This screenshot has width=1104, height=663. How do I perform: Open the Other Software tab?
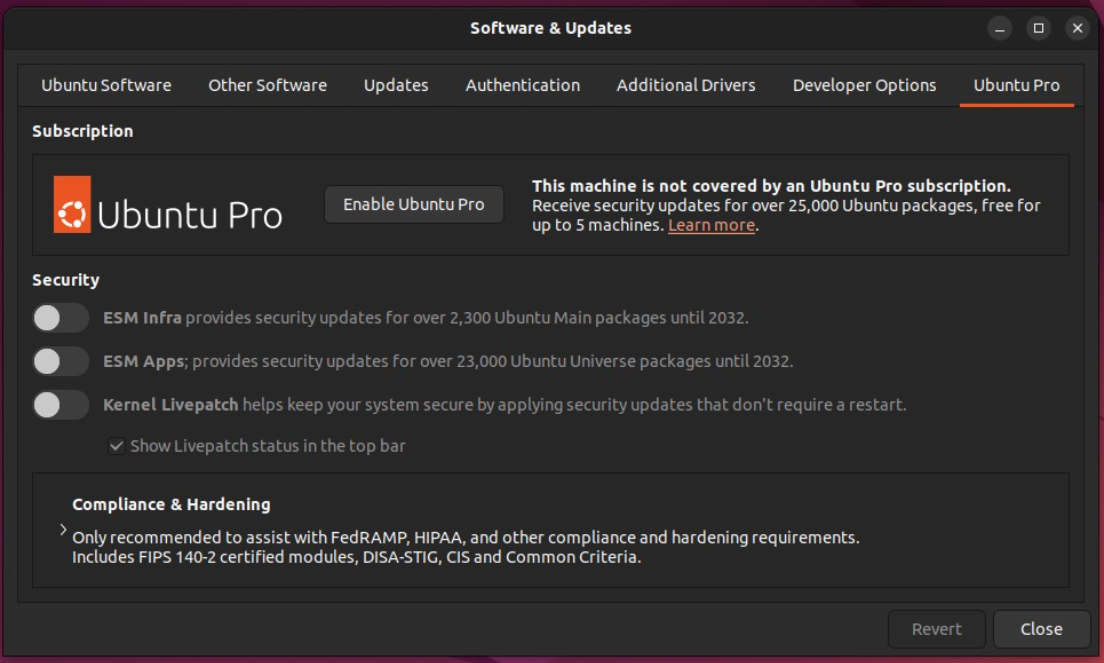[268, 85]
